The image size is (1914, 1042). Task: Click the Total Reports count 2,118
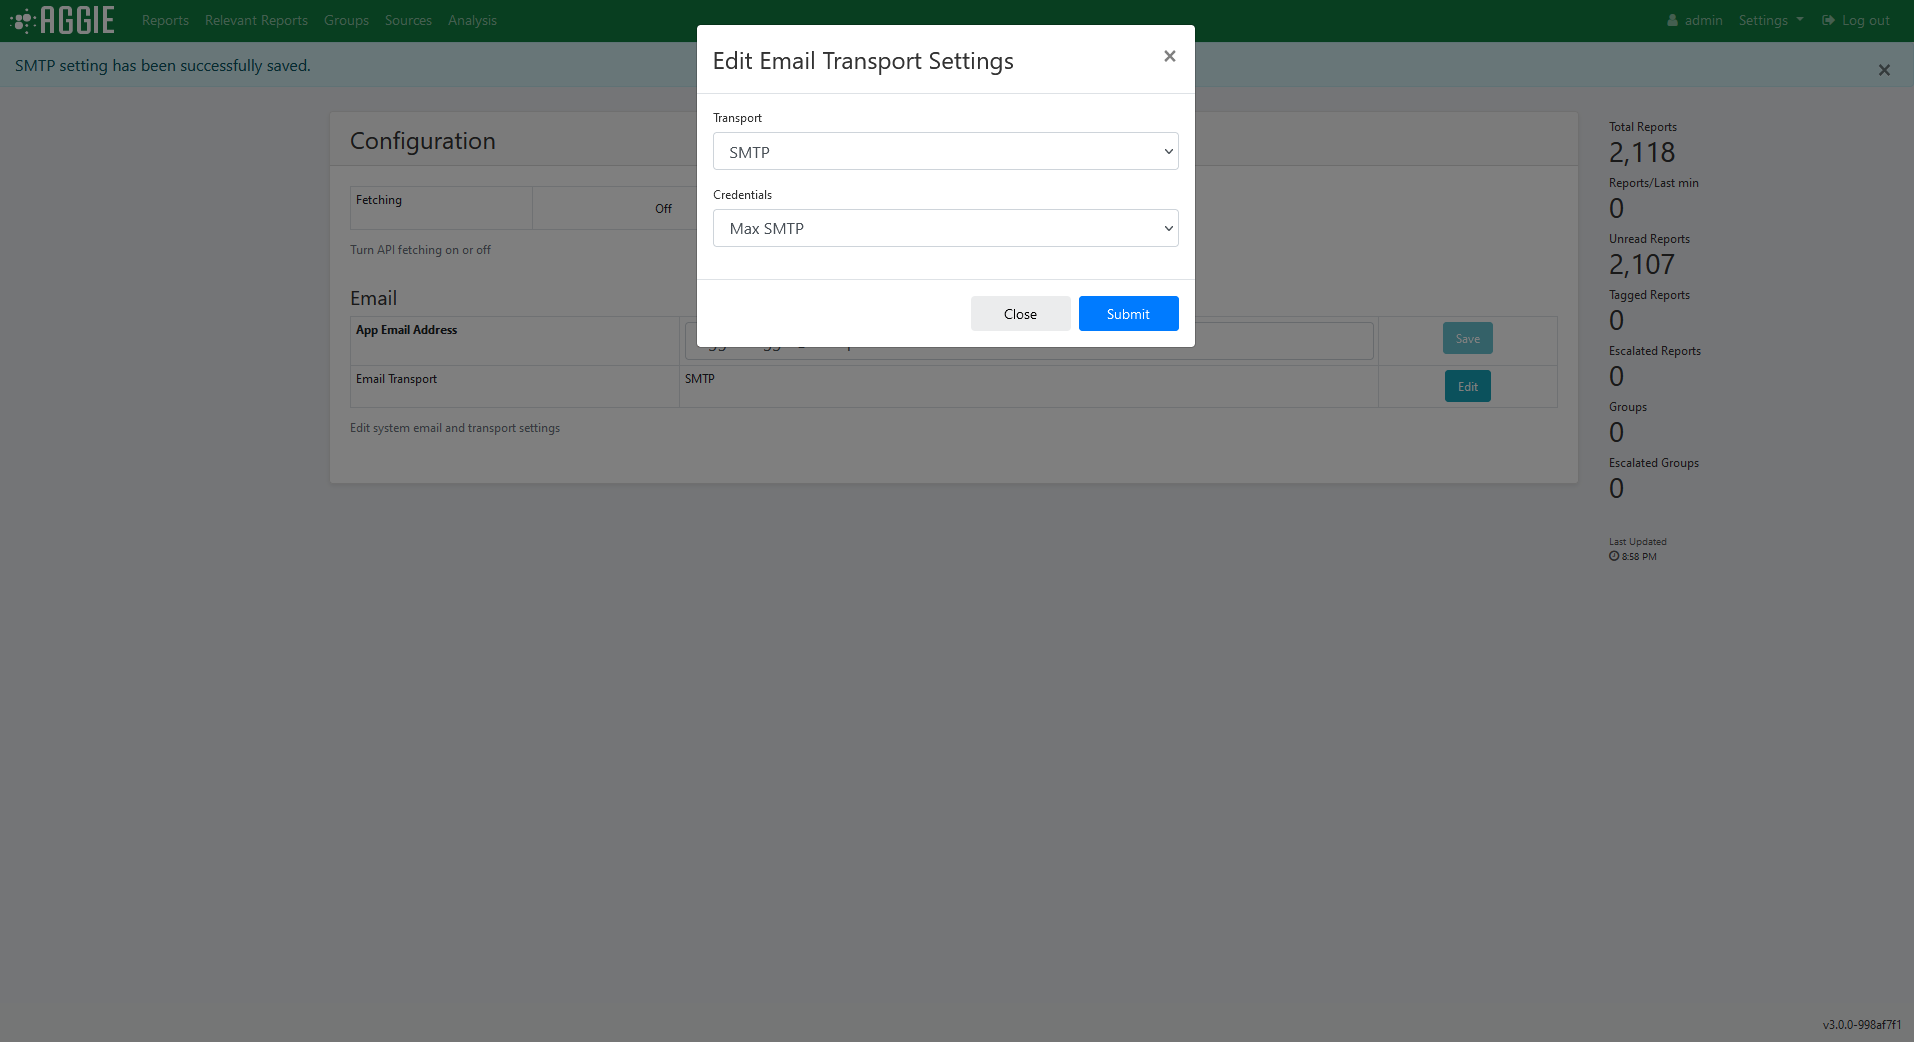click(x=1641, y=152)
